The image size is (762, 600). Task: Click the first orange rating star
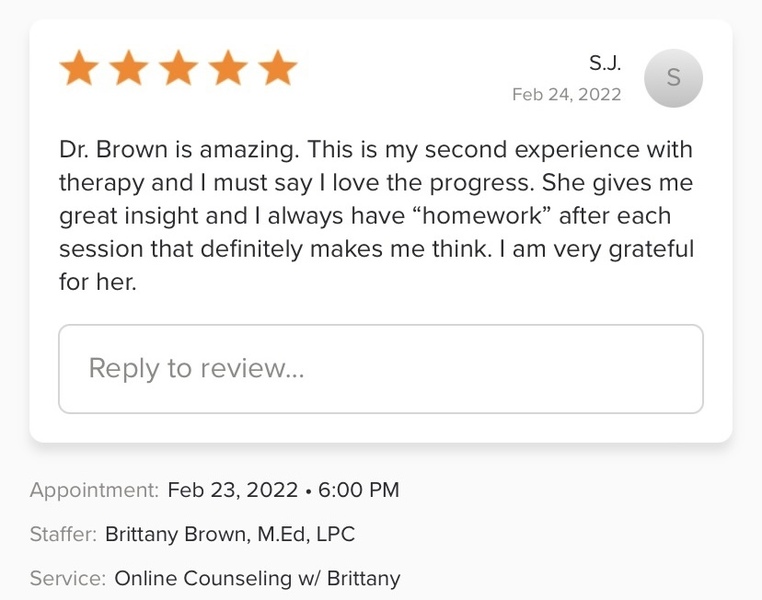[79, 70]
